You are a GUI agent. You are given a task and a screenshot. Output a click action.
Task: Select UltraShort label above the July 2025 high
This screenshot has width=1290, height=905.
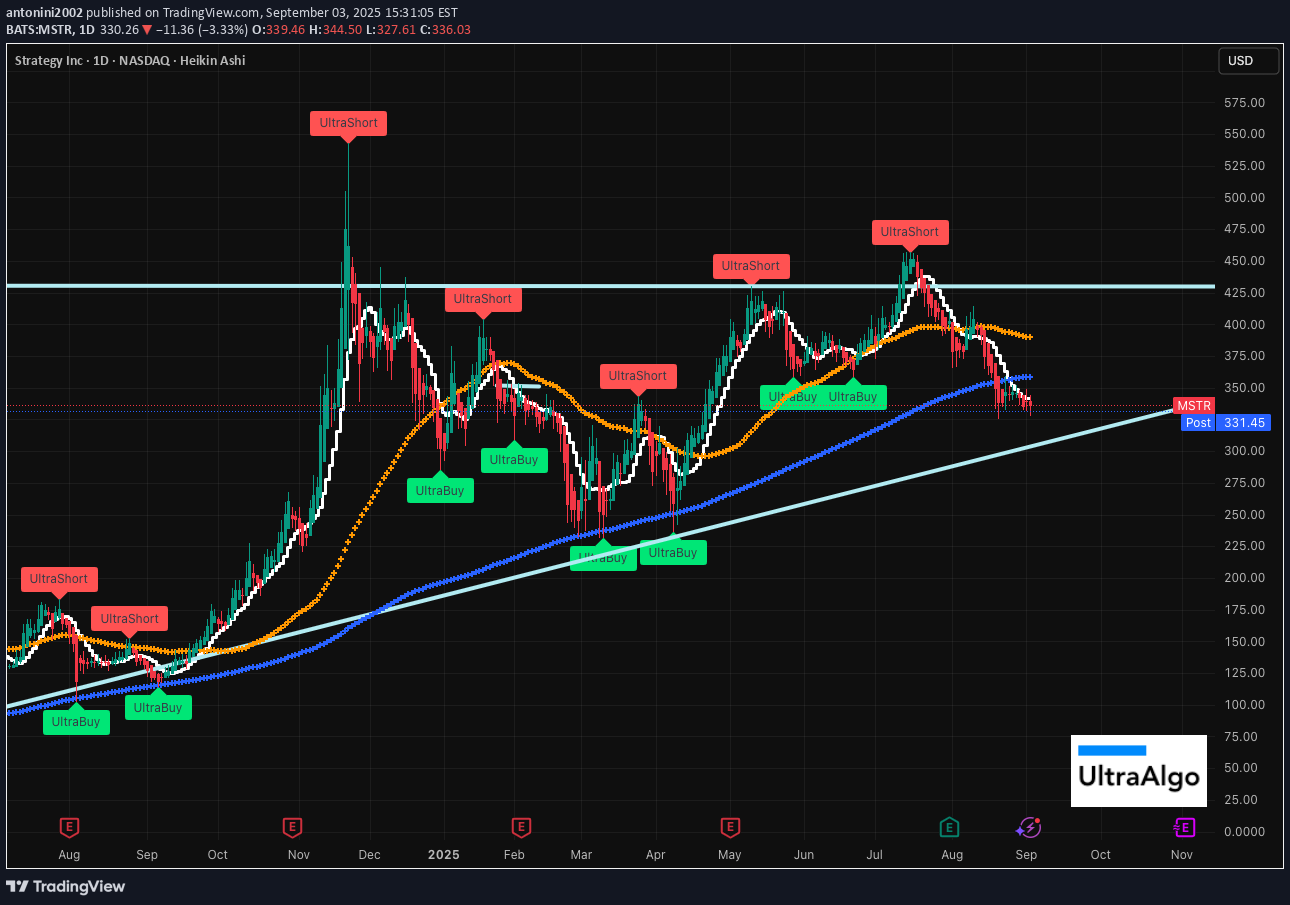tap(910, 232)
